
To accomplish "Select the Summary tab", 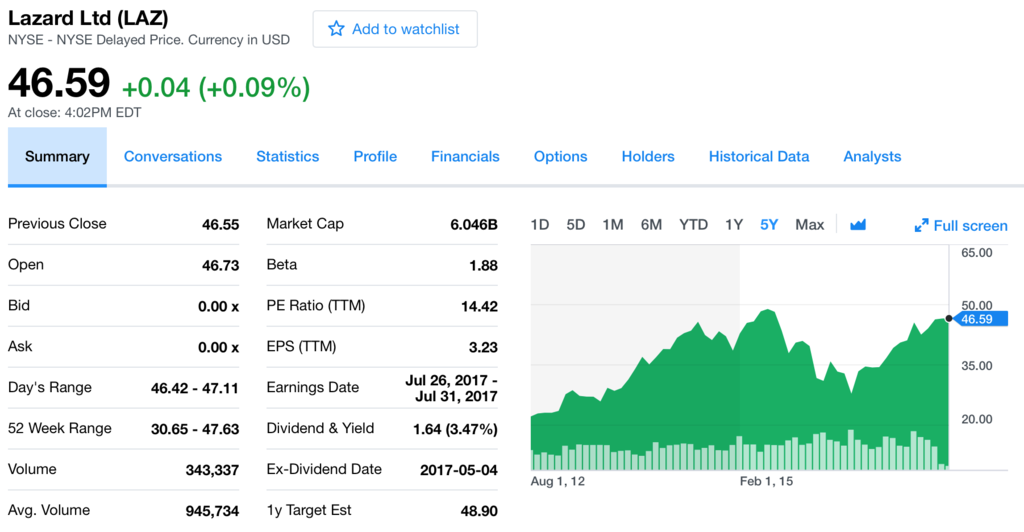I will pos(57,157).
